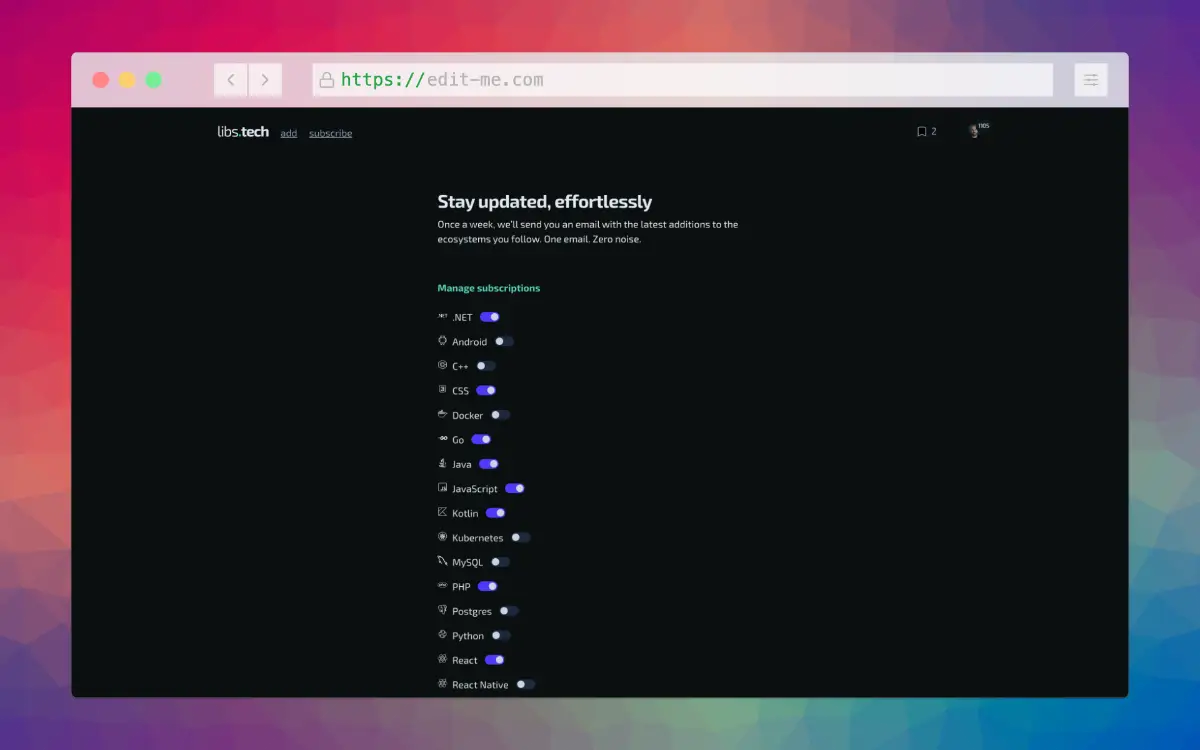Enable the React Native toggle
This screenshot has height=750, width=1200.
coord(526,684)
